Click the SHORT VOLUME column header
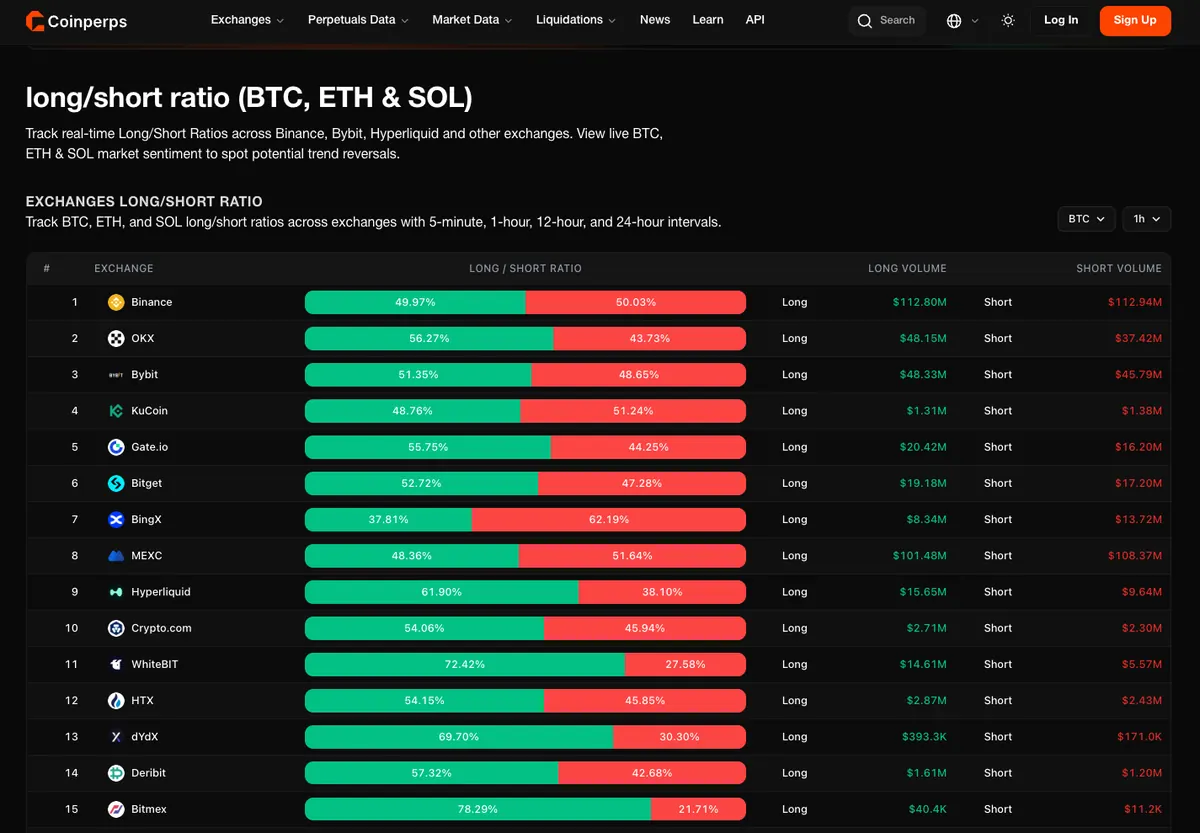The height and width of the screenshot is (833, 1200). pyautogui.click(x=1119, y=269)
